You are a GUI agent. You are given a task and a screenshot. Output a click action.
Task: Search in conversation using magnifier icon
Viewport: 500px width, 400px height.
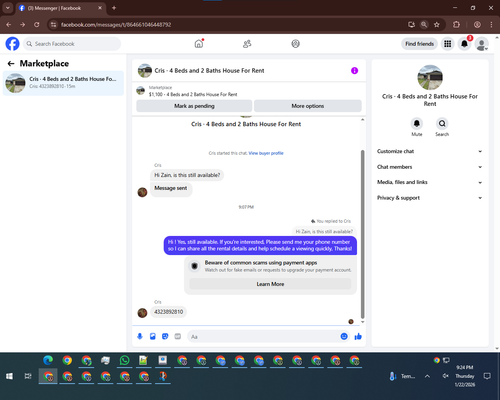pyautogui.click(x=442, y=124)
